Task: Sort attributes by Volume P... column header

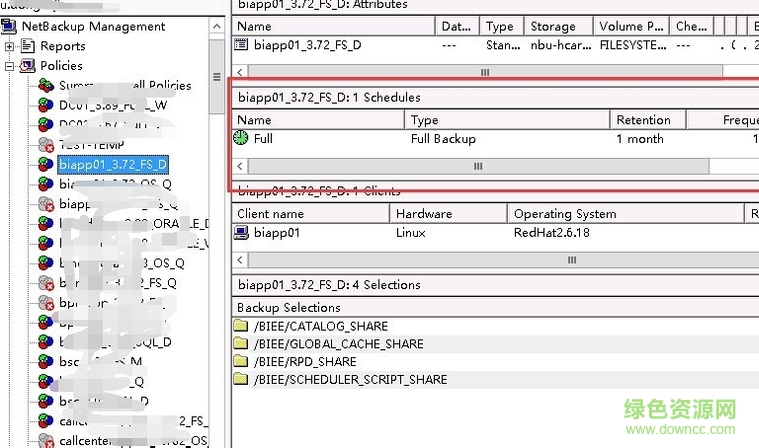Action: [632, 26]
